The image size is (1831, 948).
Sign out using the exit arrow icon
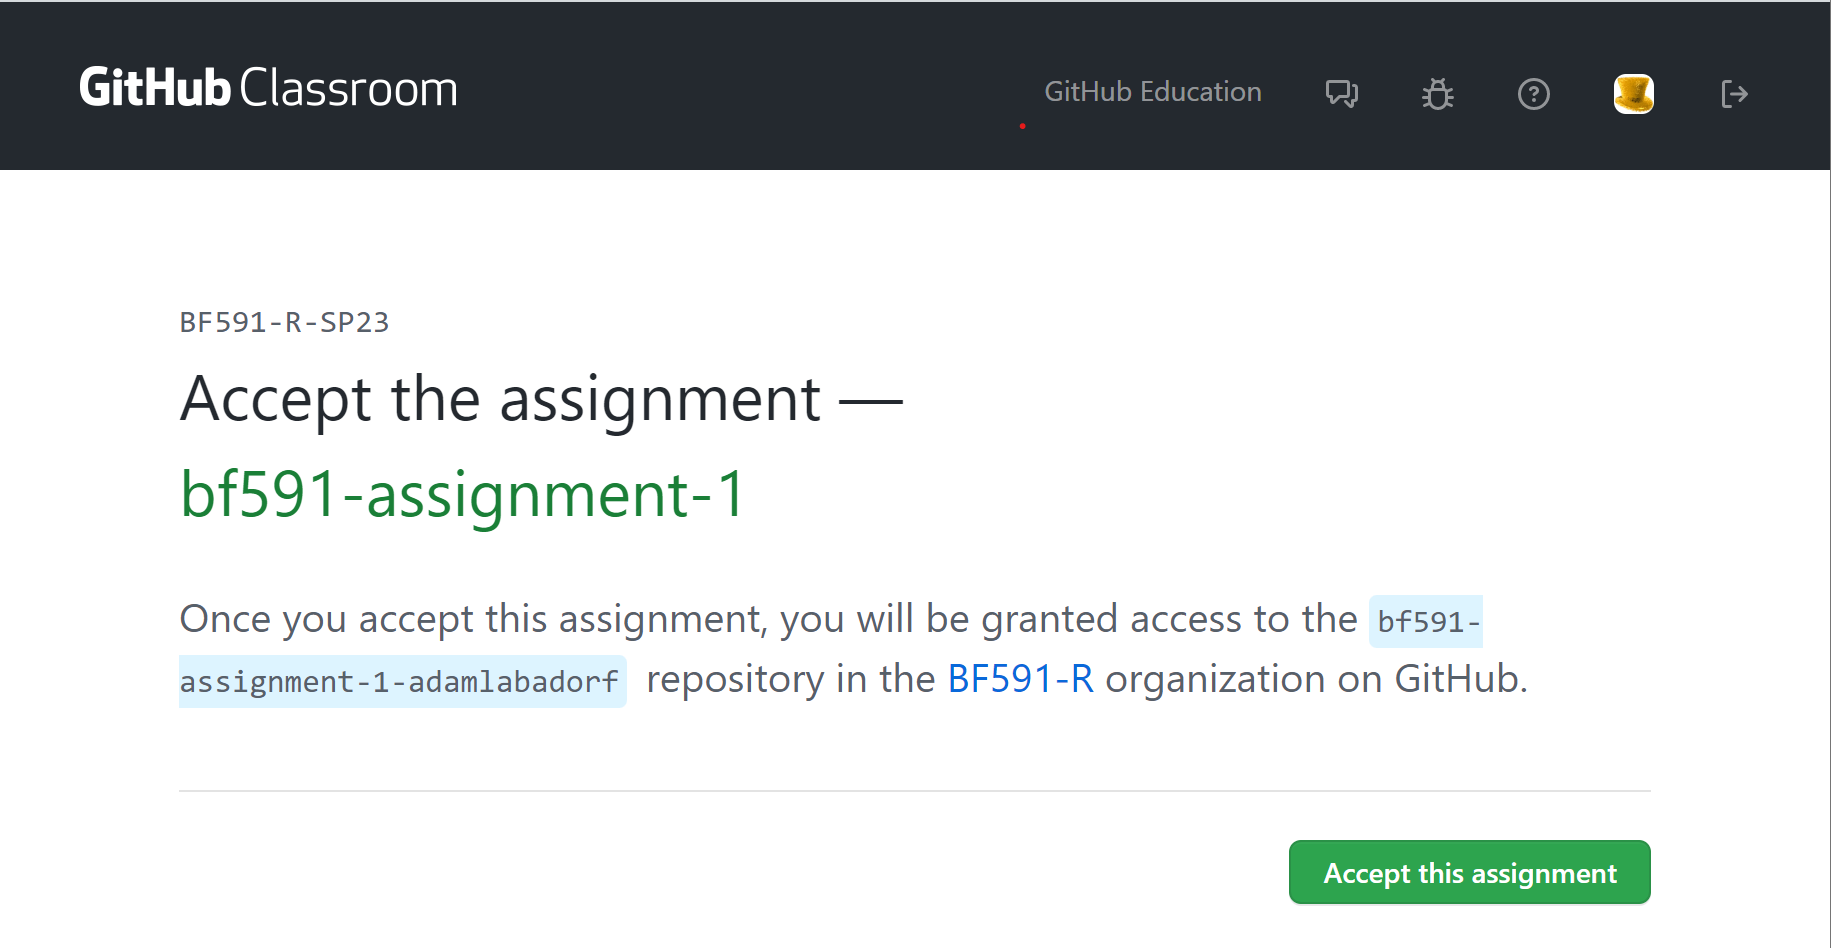(1733, 94)
